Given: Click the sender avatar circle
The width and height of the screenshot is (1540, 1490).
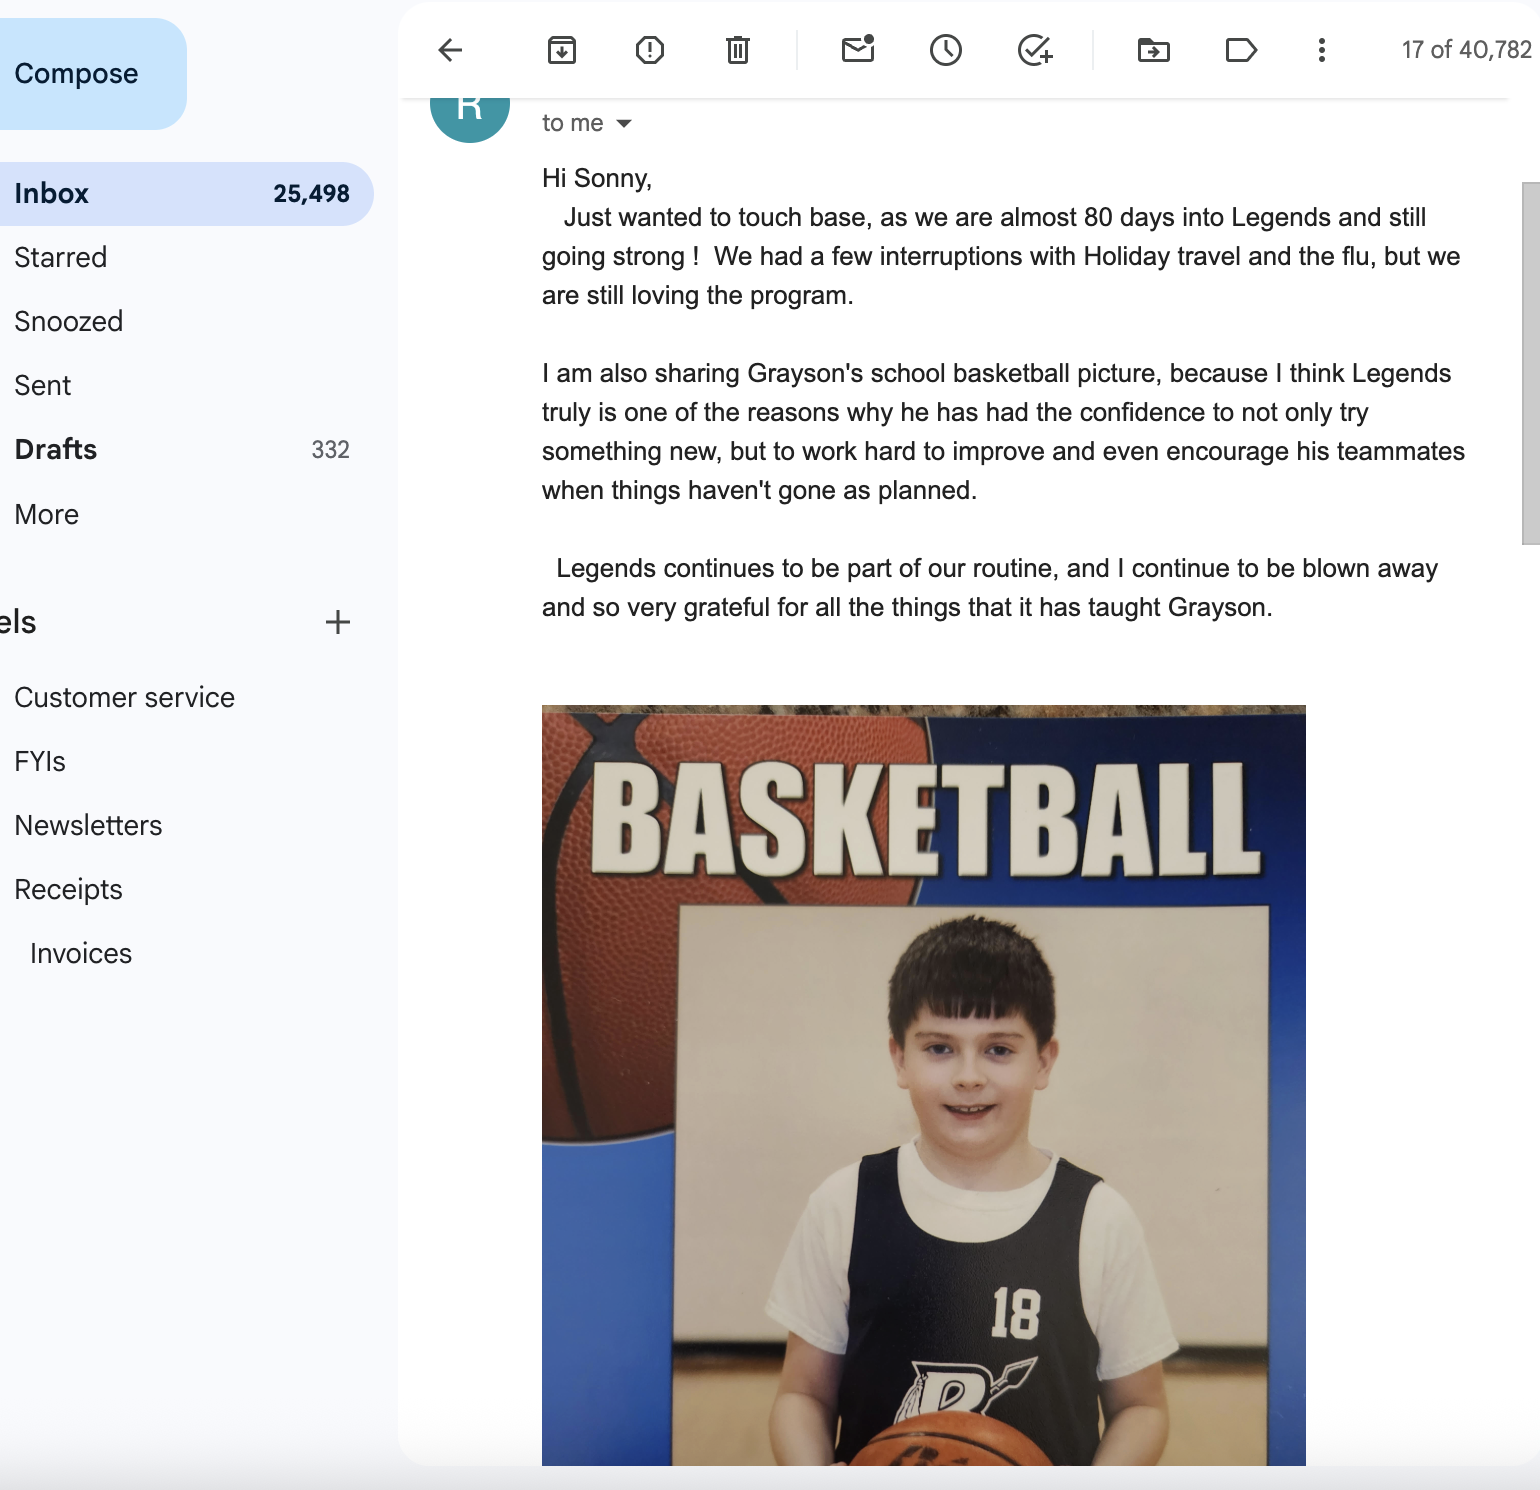Looking at the screenshot, I should tap(470, 118).
